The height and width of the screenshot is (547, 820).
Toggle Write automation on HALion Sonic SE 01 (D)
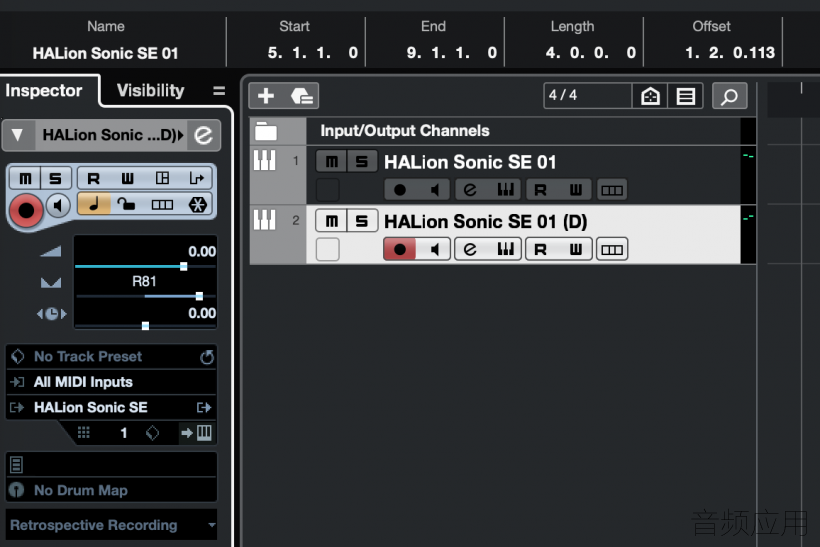pyautogui.click(x=576, y=249)
